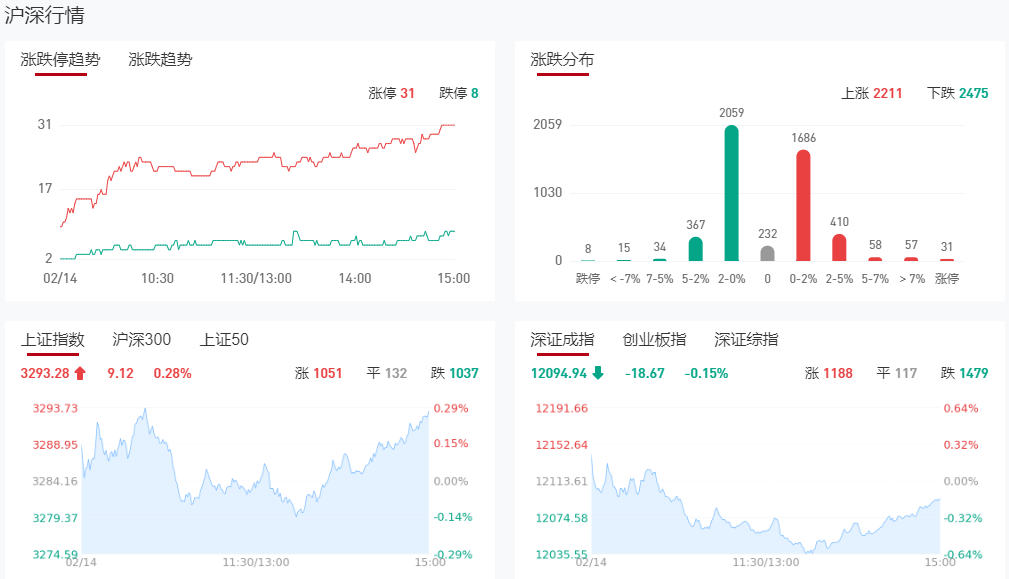Viewport: 1009px width, 579px height.
Task: Click the 下跌 2475 count label
Action: [957, 93]
